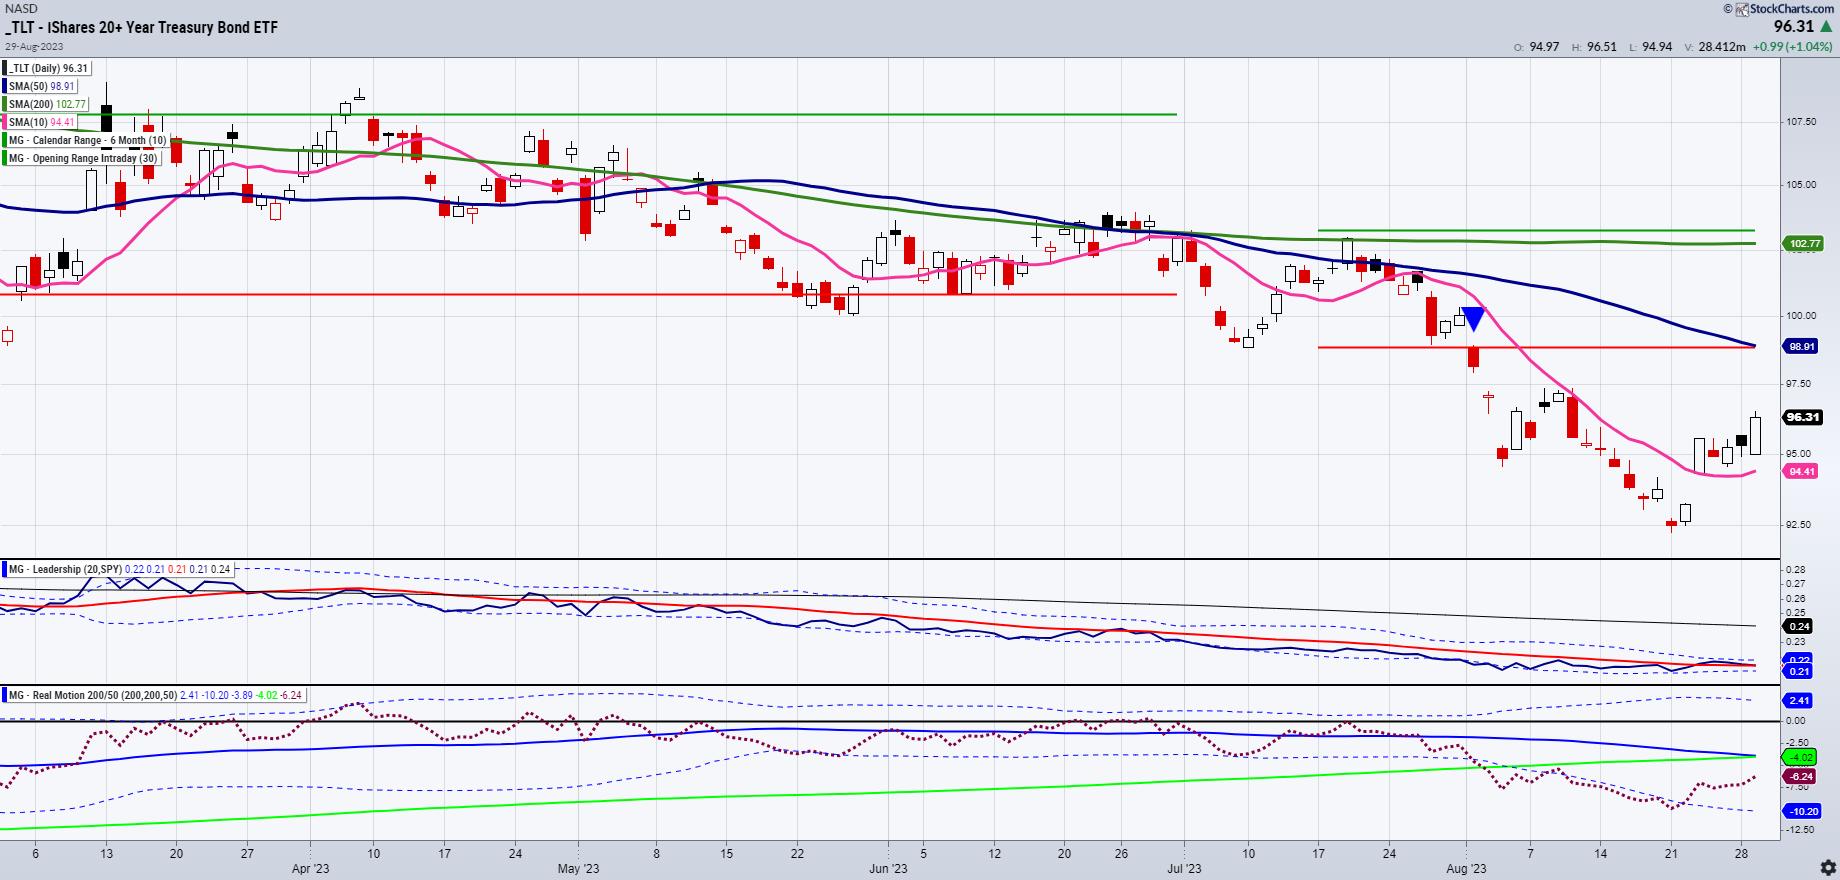The height and width of the screenshot is (880, 1840).
Task: Click the 96.31 last price tag on axis
Action: coord(1802,417)
